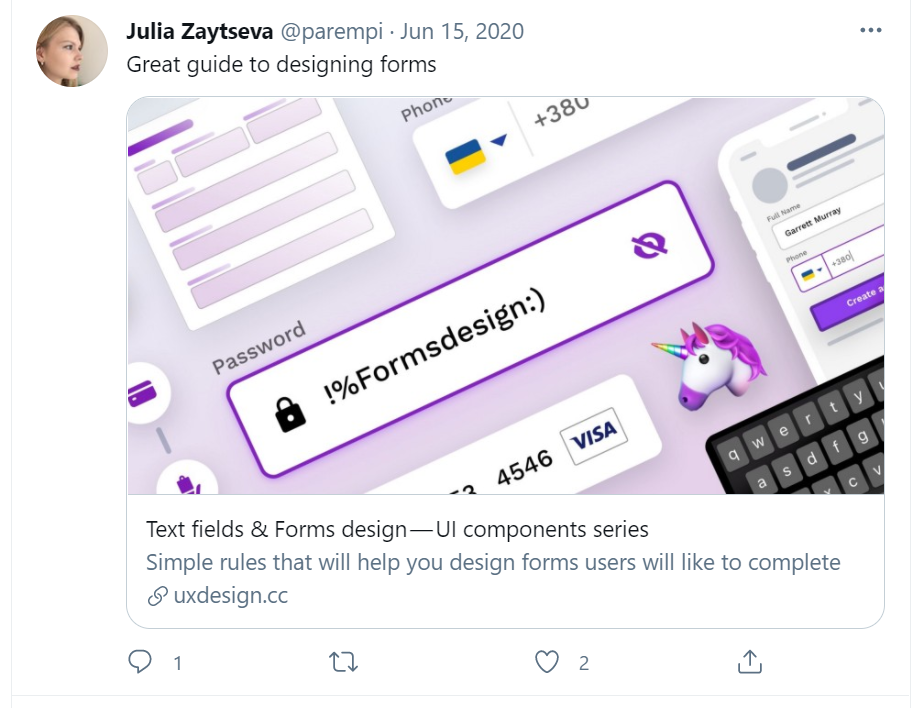Click the likes count number 2
The height and width of the screenshot is (708, 921).
pyautogui.click(x=583, y=663)
